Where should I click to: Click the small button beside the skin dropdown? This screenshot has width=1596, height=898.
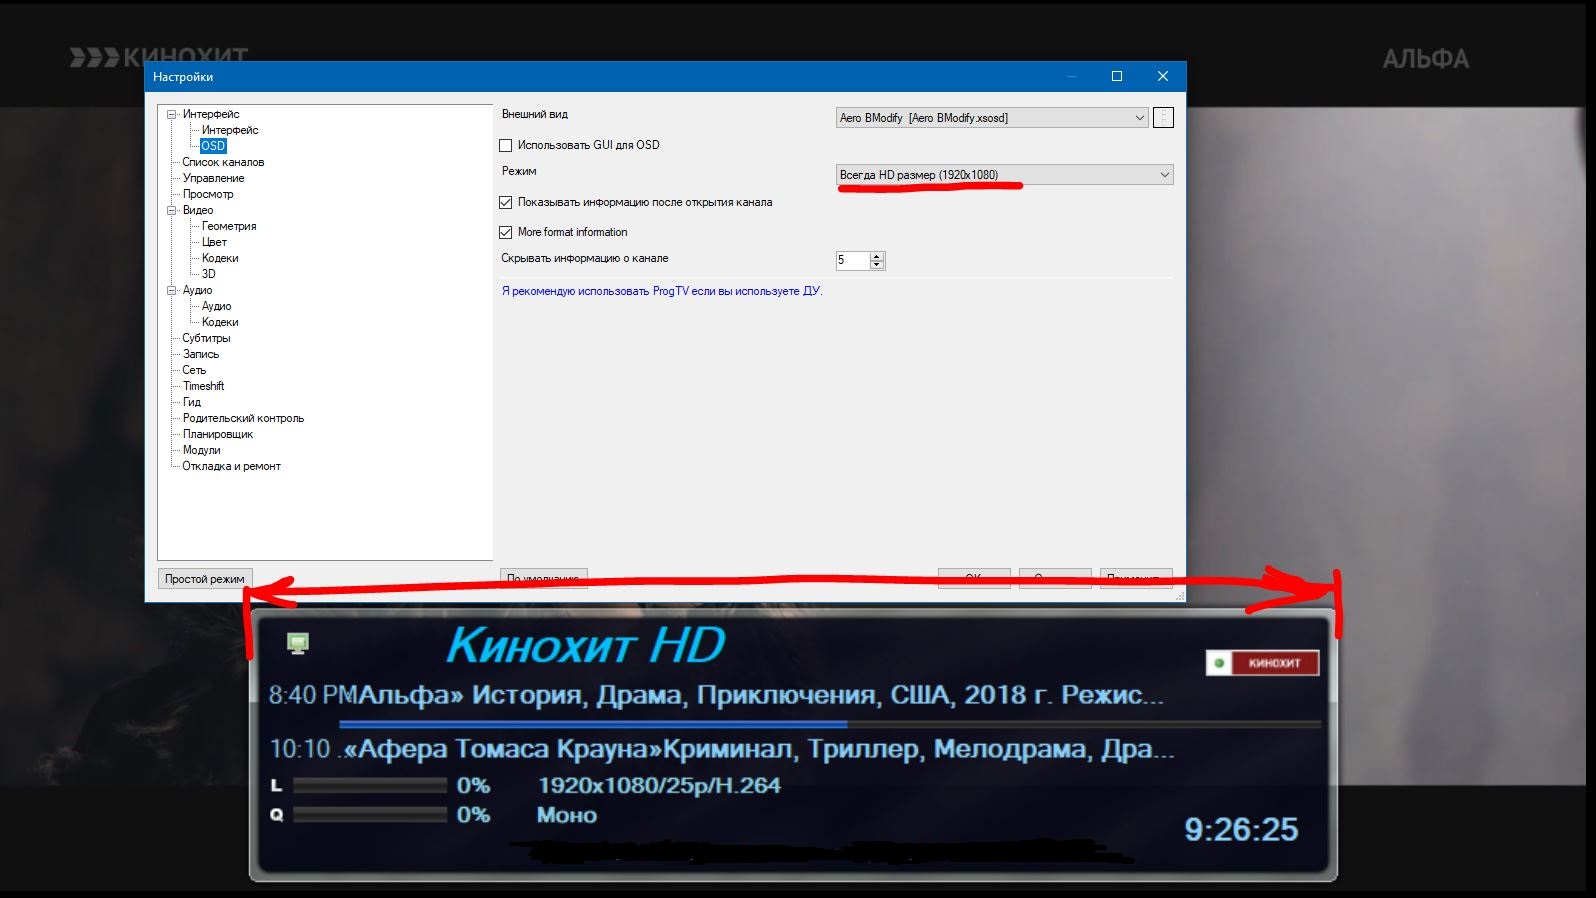[x=1162, y=118]
